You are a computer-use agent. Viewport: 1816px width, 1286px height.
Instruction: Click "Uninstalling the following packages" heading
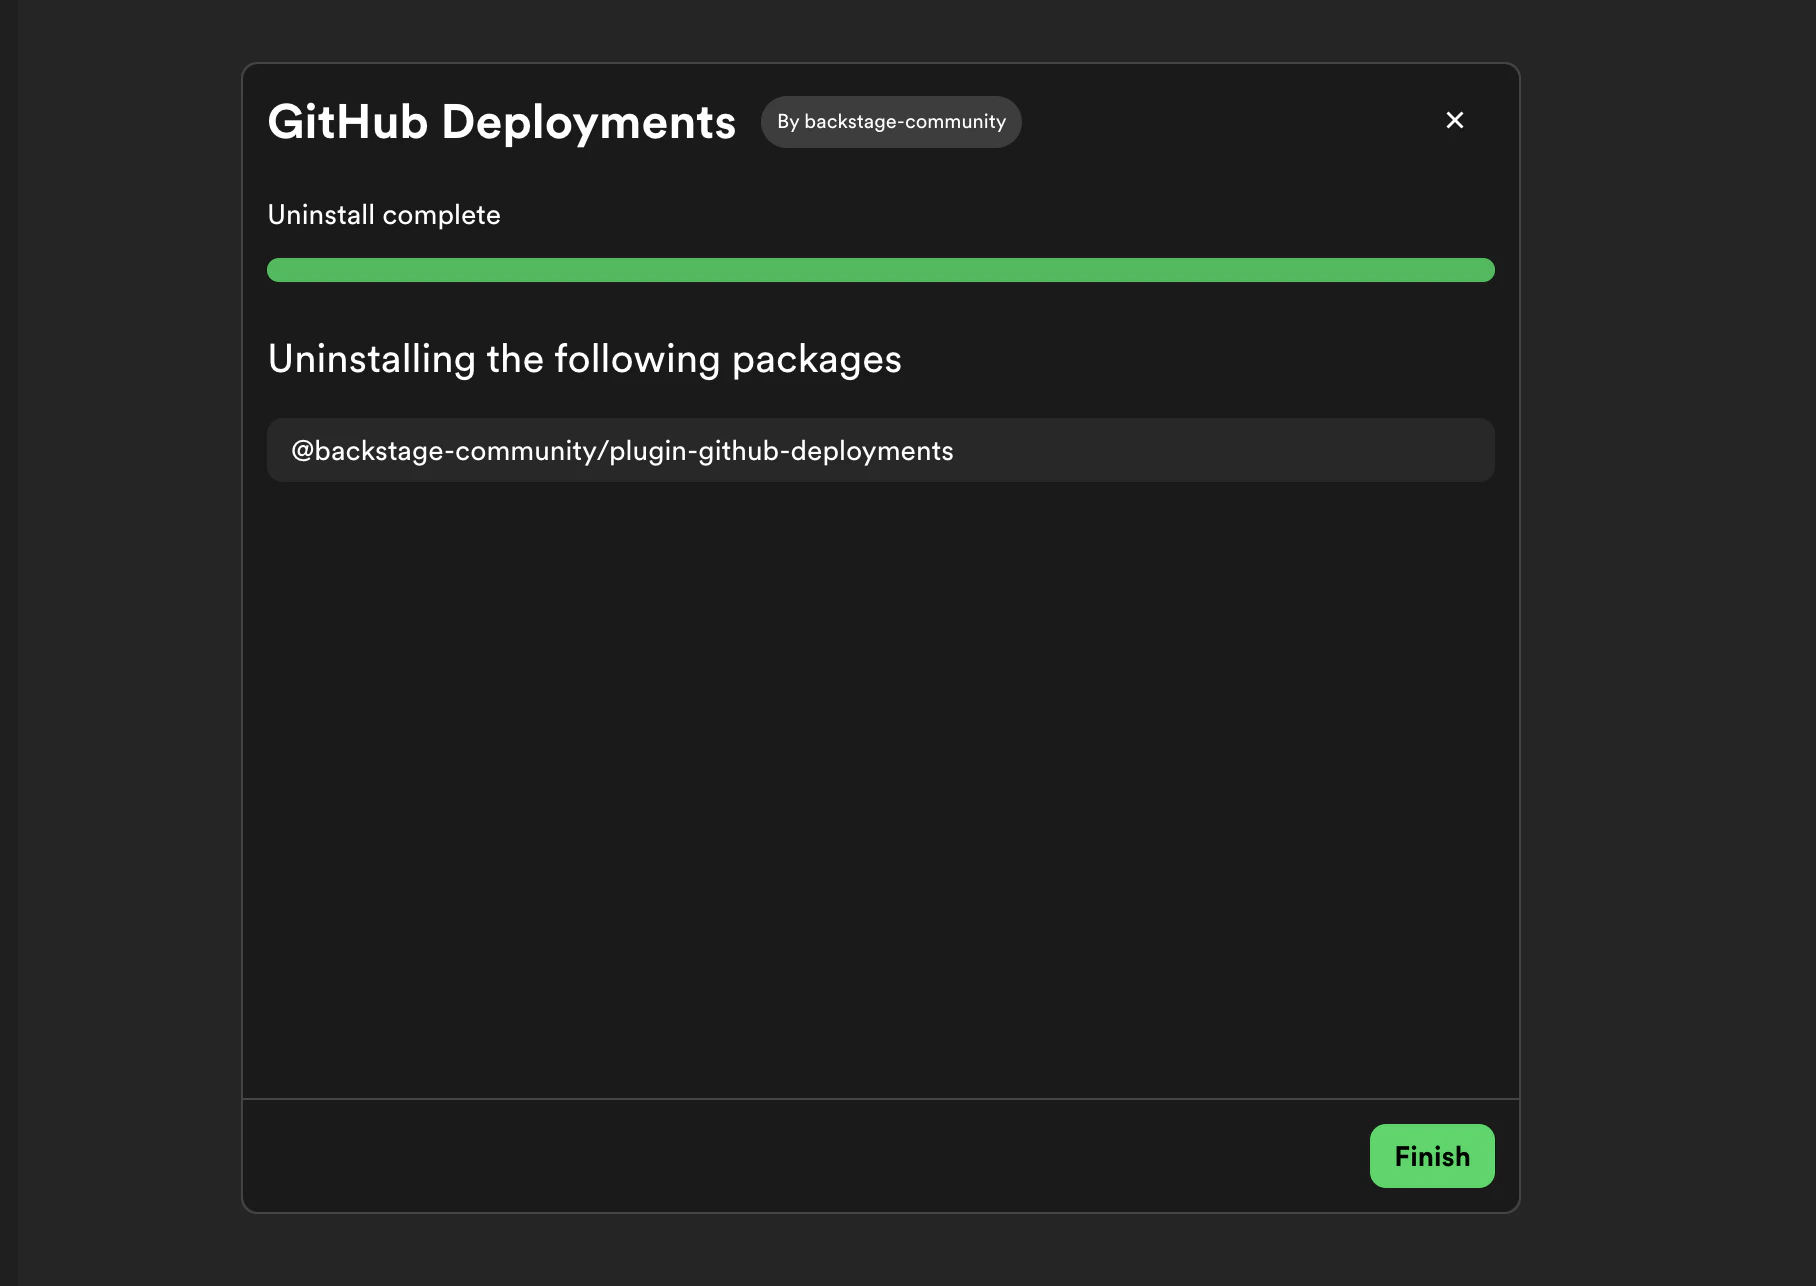(585, 359)
